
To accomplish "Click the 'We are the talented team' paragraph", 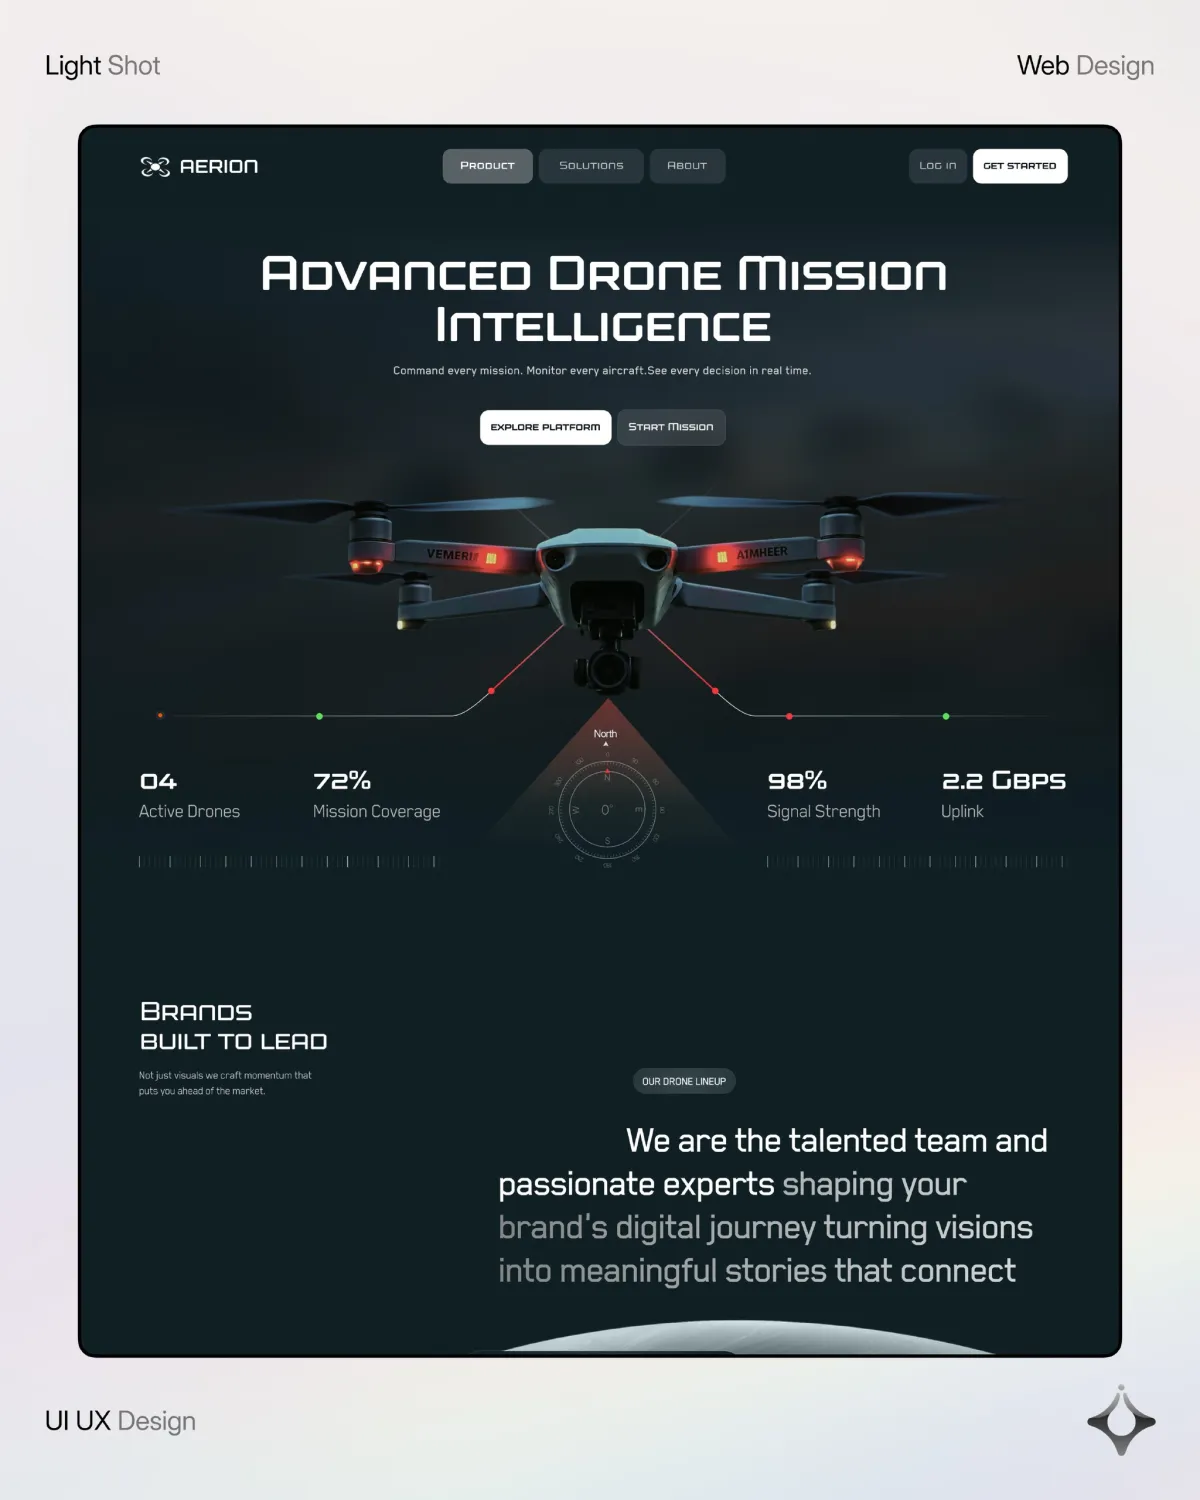I will [773, 1205].
